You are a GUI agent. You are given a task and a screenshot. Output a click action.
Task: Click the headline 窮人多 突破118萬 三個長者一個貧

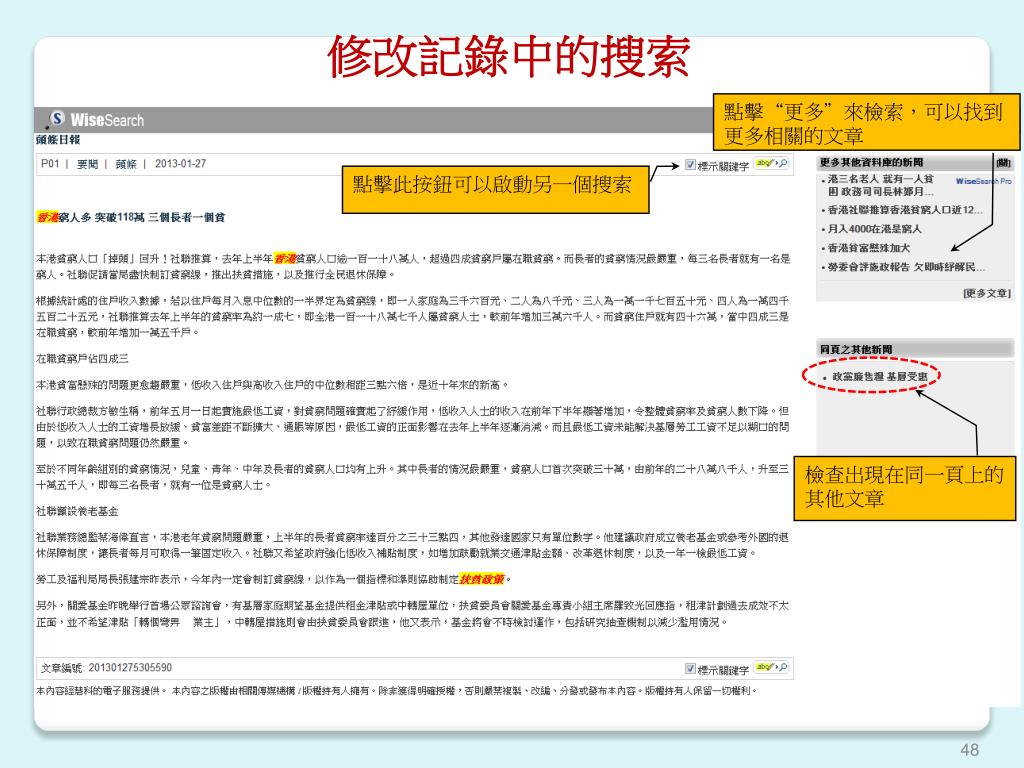(142, 217)
